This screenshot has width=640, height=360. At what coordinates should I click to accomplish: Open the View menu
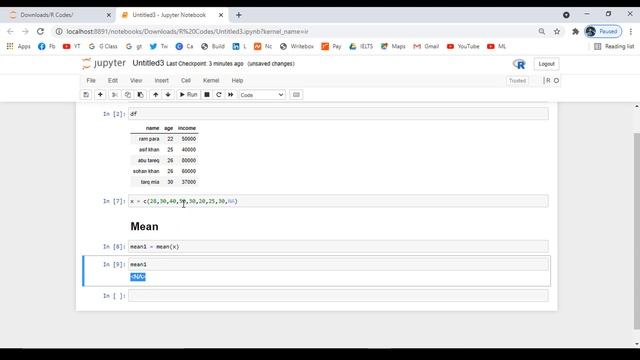point(136,80)
